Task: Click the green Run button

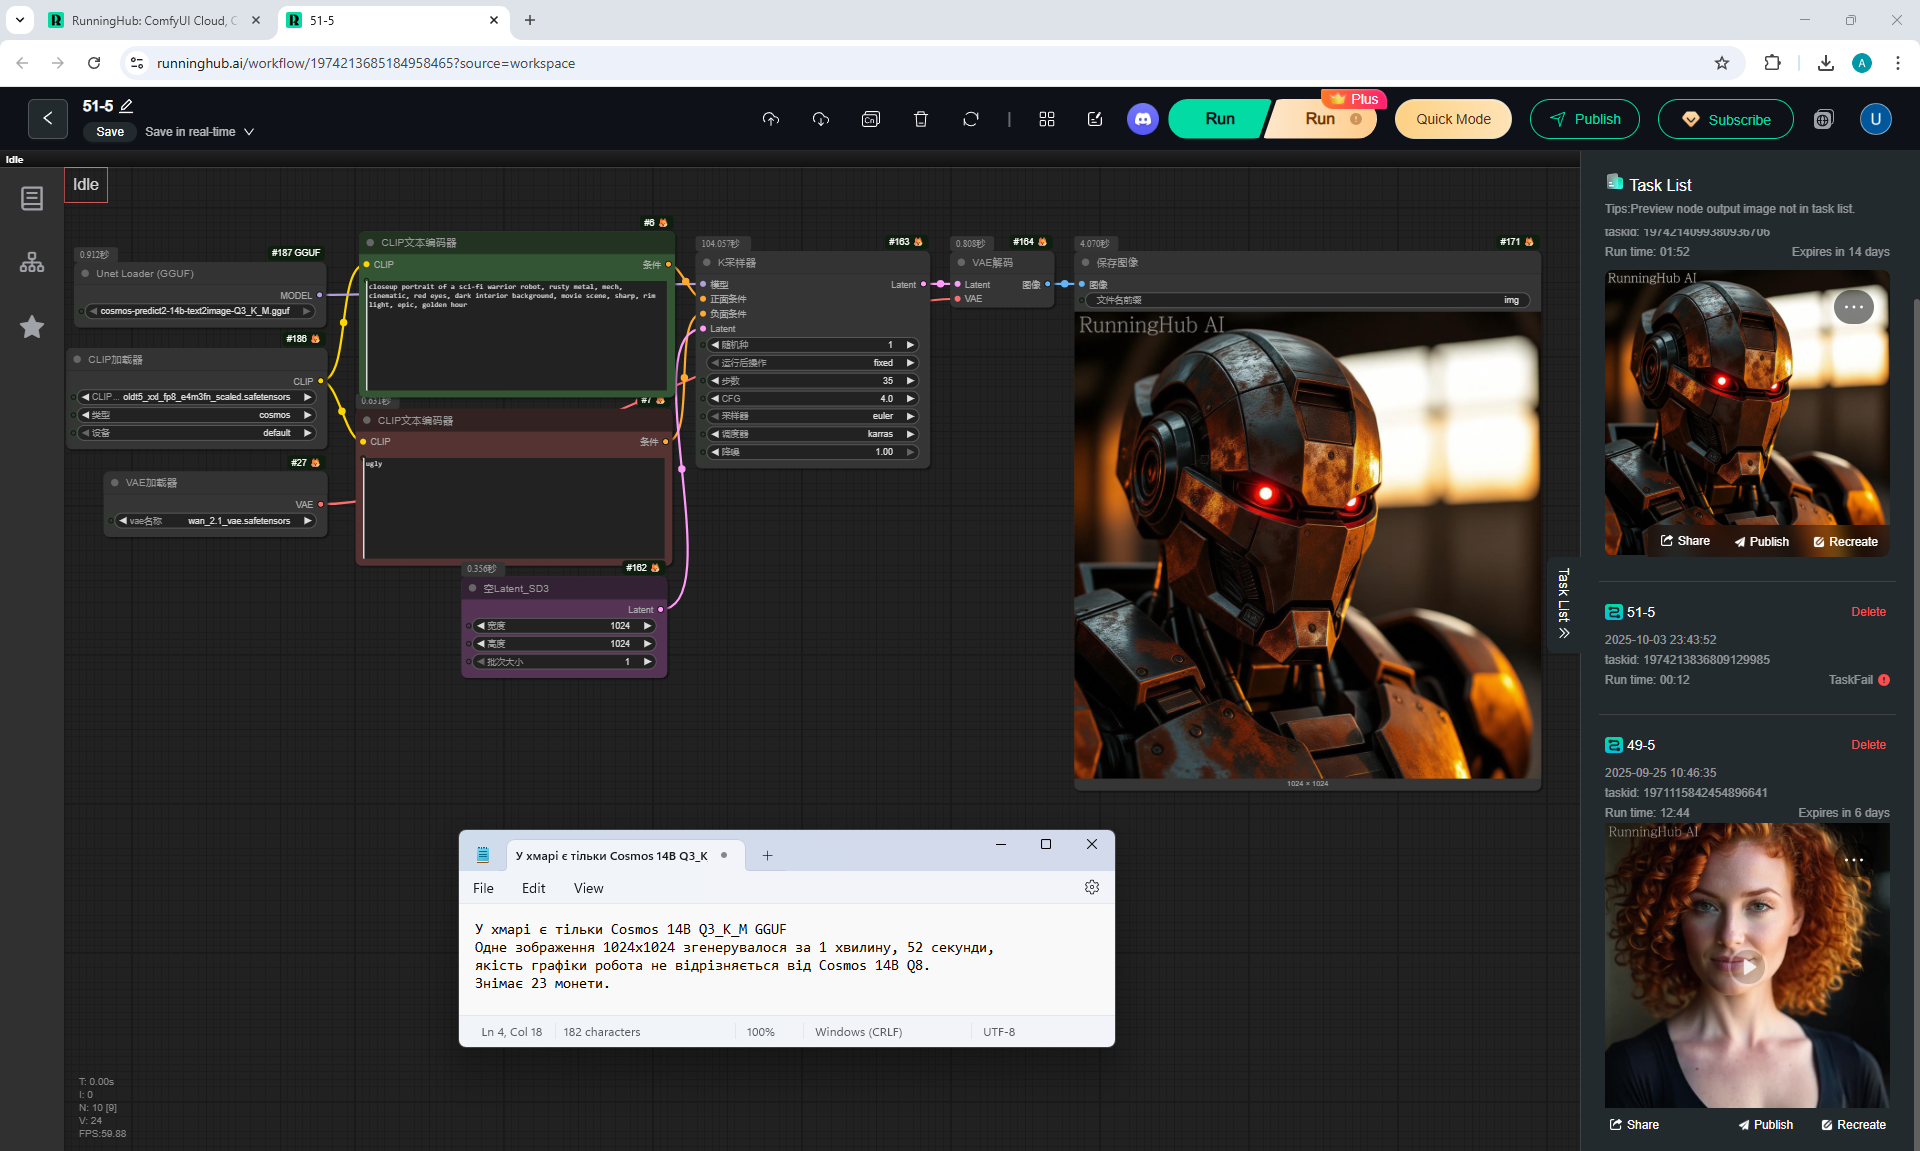Action: pos(1219,119)
